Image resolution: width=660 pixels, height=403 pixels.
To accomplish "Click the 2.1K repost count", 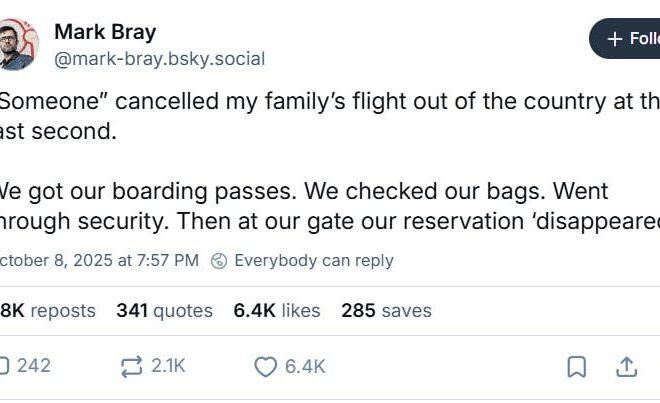I will [168, 366].
